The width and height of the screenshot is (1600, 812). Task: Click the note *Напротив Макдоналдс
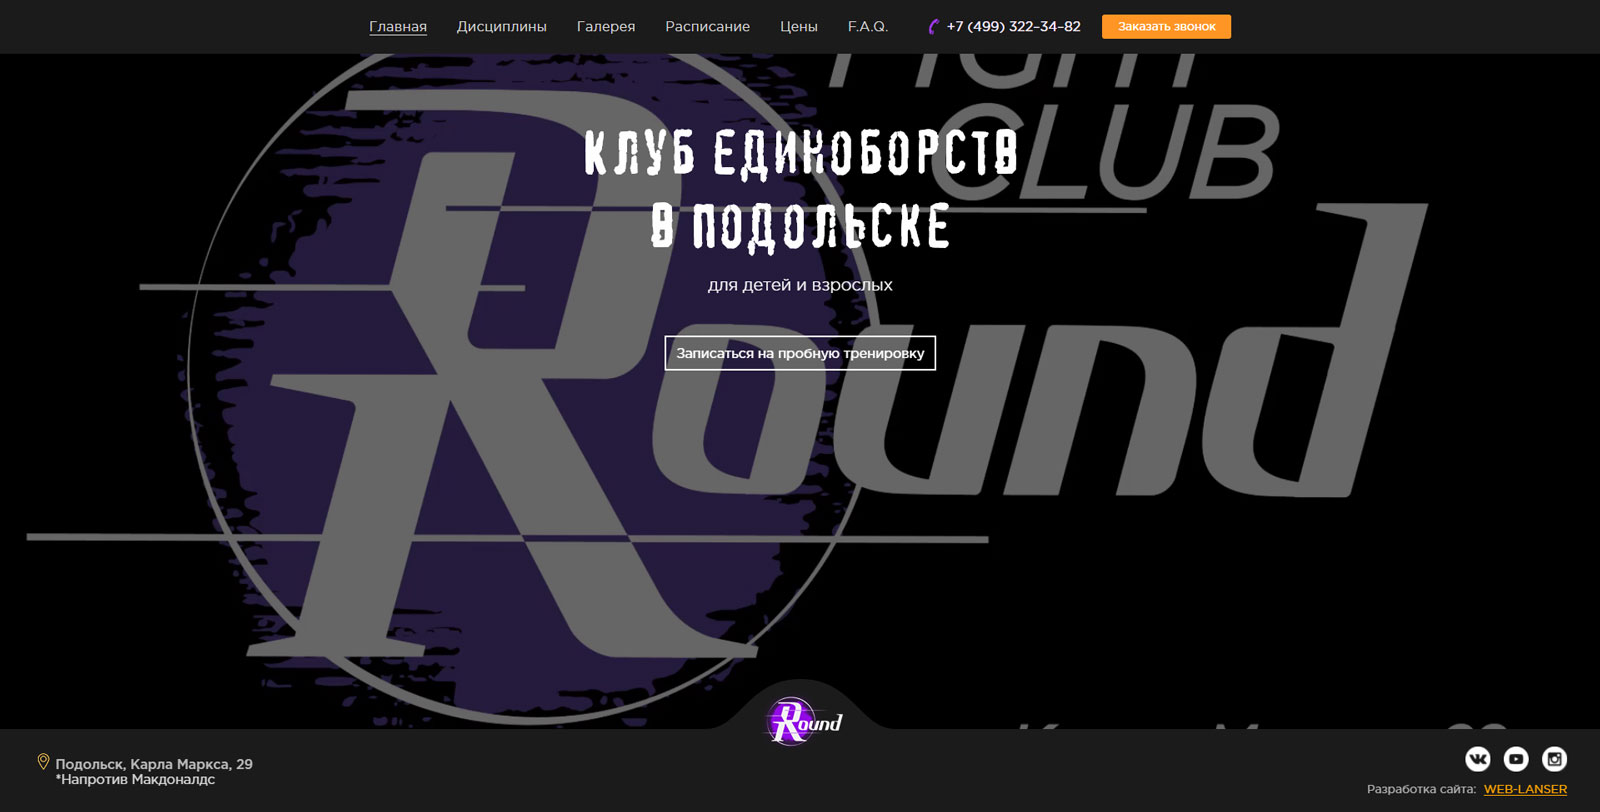click(x=135, y=779)
